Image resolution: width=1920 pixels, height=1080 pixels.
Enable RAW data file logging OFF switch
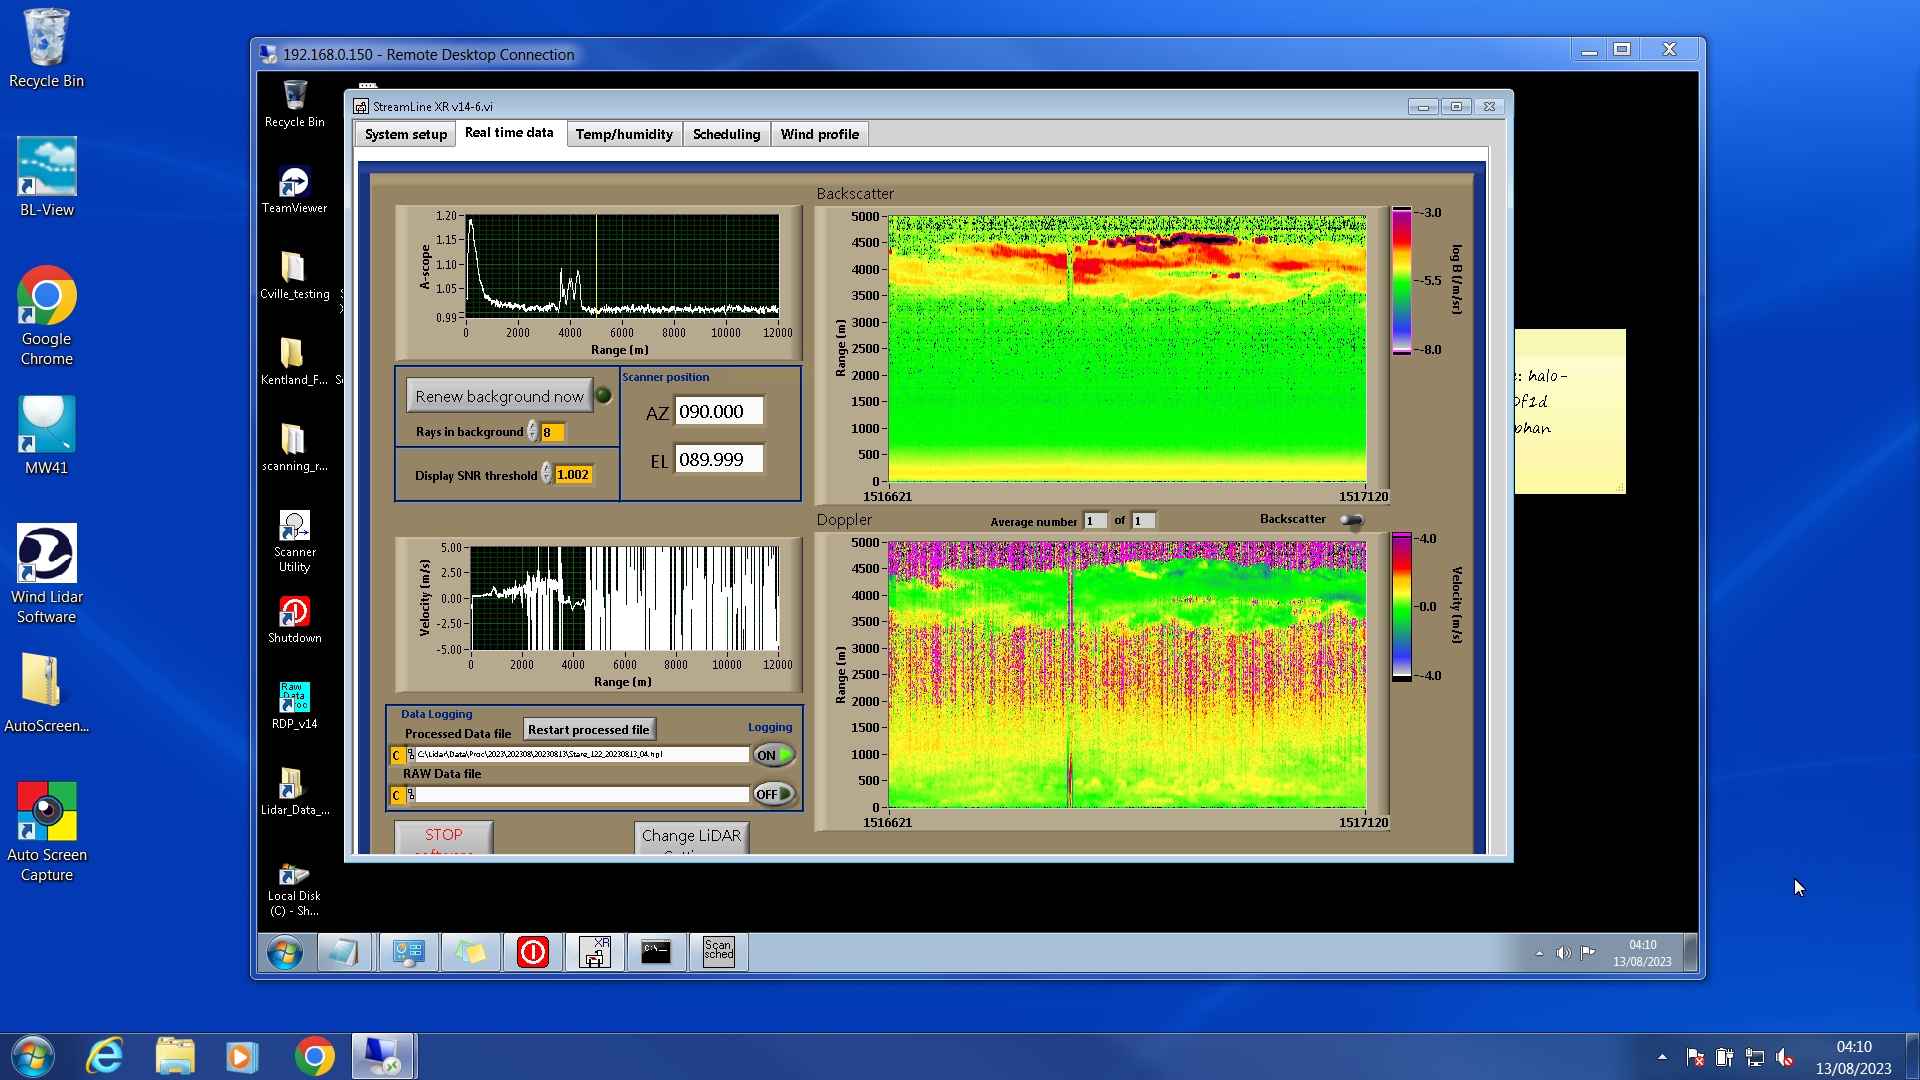coord(774,794)
